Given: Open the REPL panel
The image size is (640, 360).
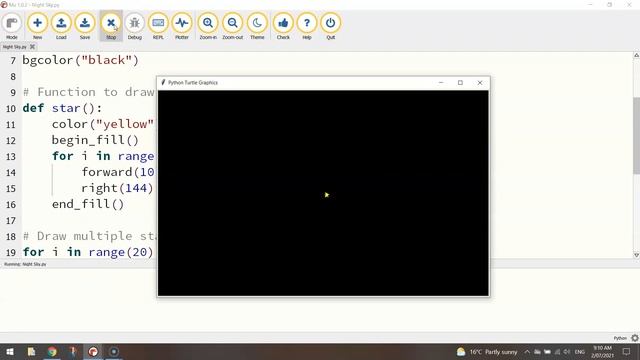Looking at the screenshot, I should click(158, 26).
